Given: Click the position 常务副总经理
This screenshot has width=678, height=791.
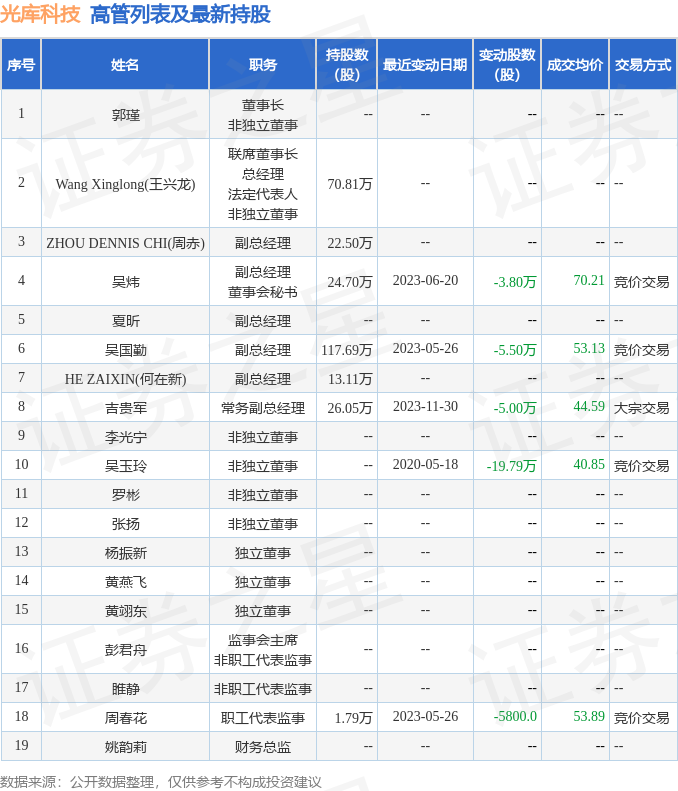Looking at the screenshot, I should click(263, 408).
